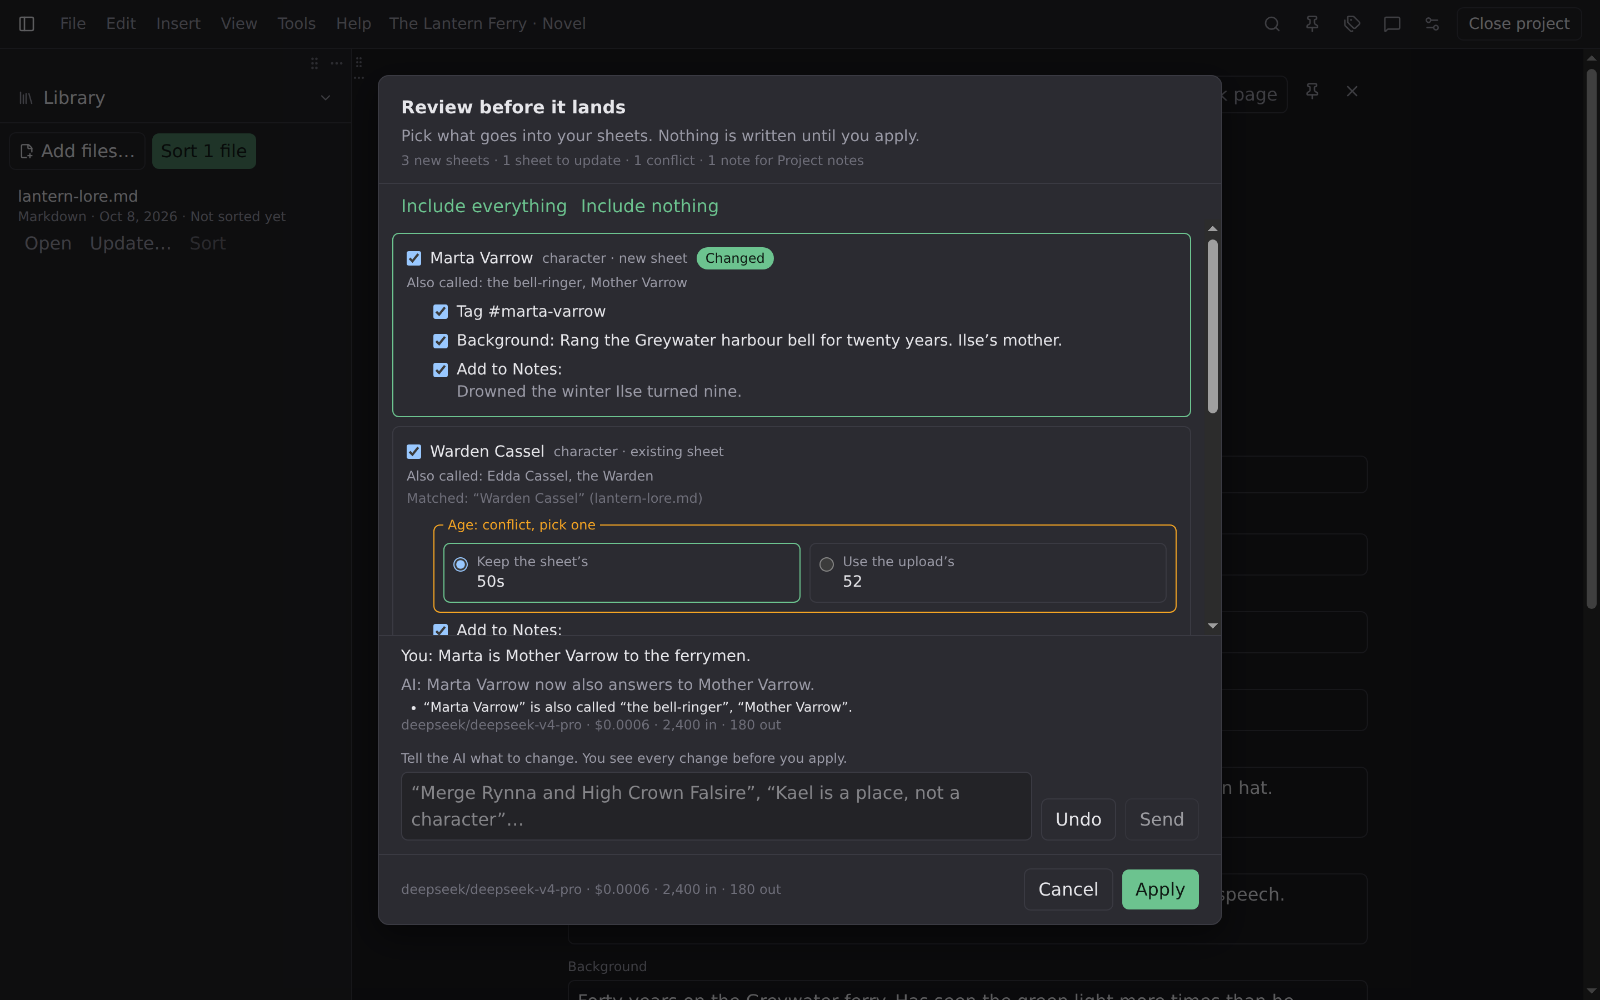Viewport: 1600px width, 1000px height.
Task: Uncheck the Marta Varrow sheet checkbox
Action: 414,258
